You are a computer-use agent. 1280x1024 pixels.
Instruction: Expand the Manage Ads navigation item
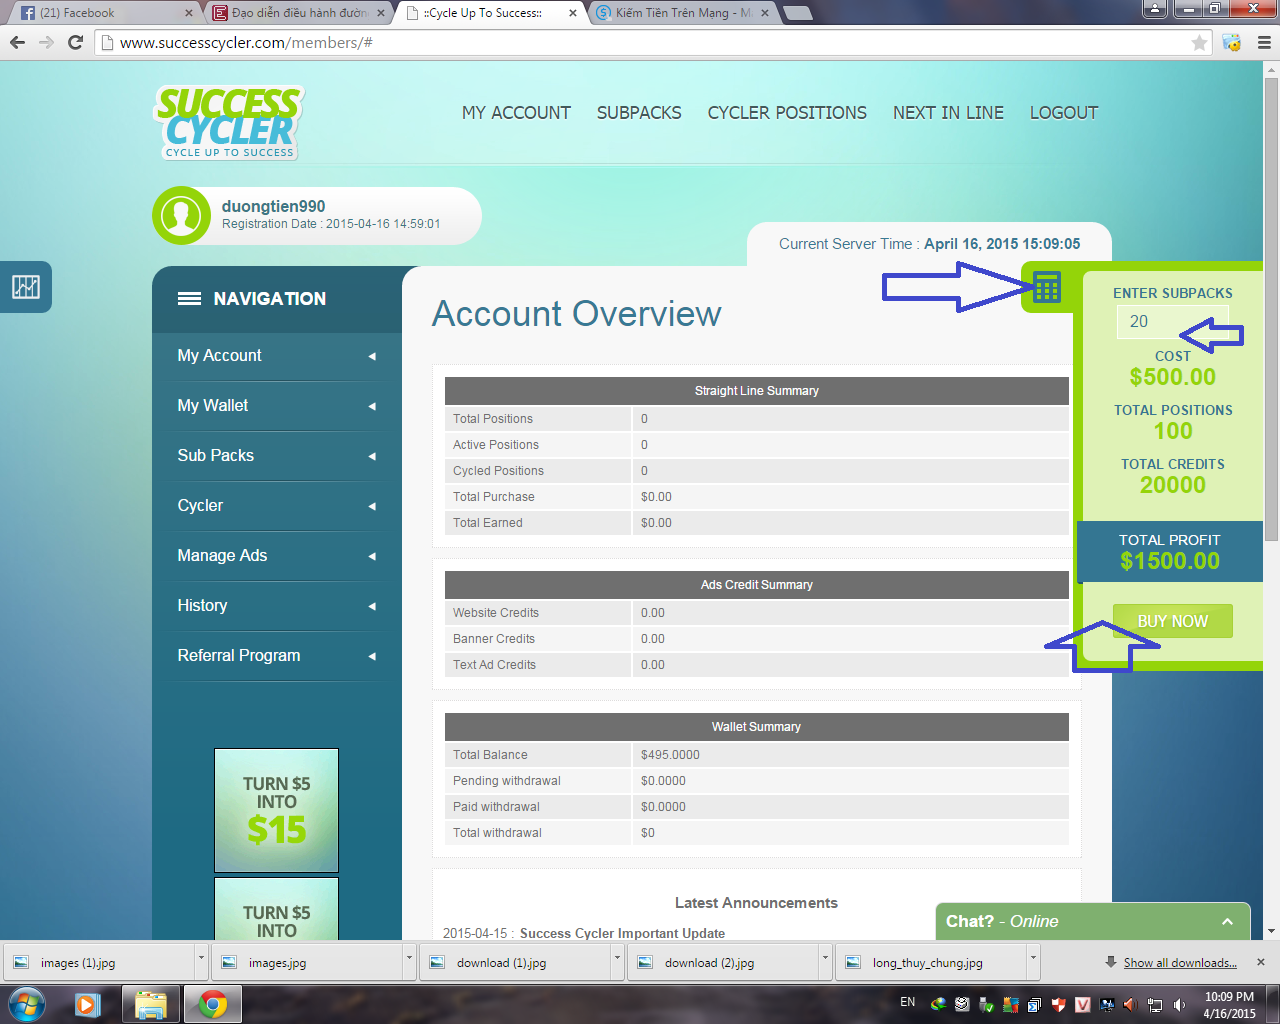tap(277, 556)
